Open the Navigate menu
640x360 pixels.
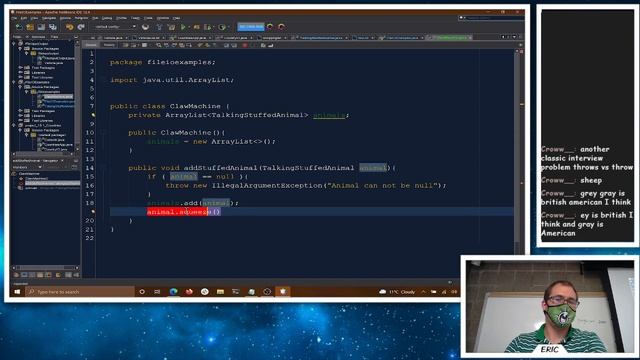pos(49,18)
